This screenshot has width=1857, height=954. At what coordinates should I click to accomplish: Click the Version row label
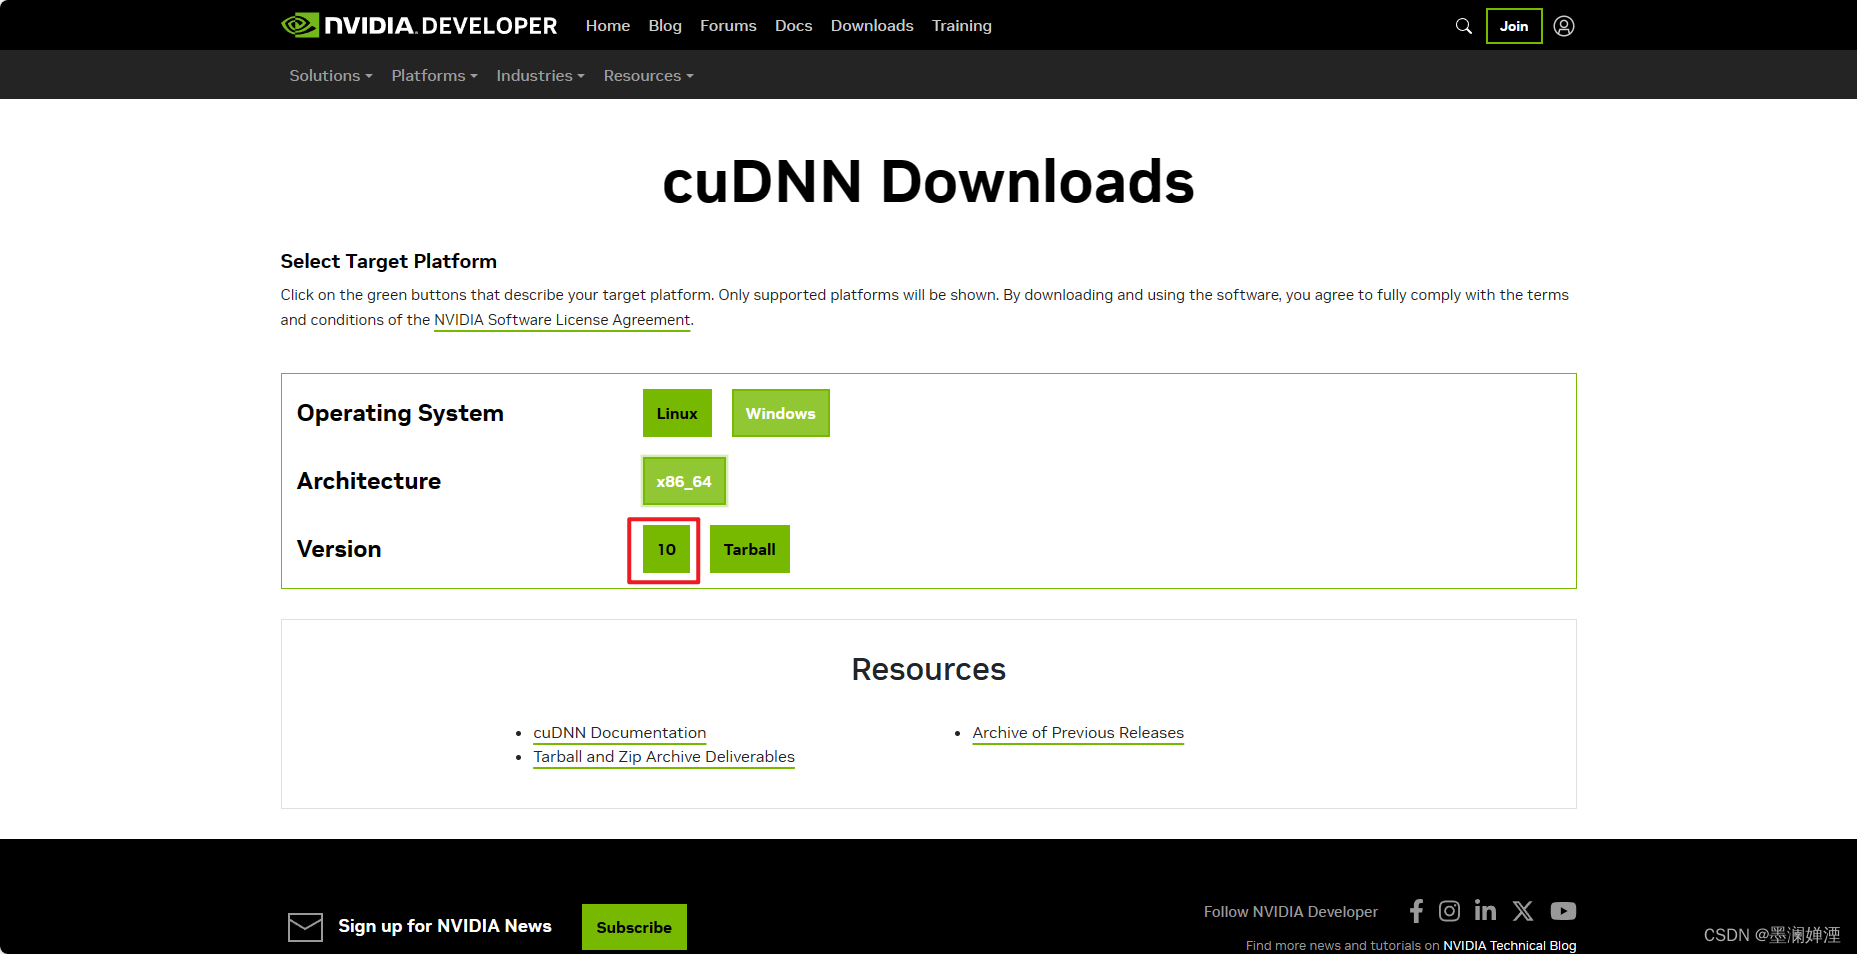339,549
